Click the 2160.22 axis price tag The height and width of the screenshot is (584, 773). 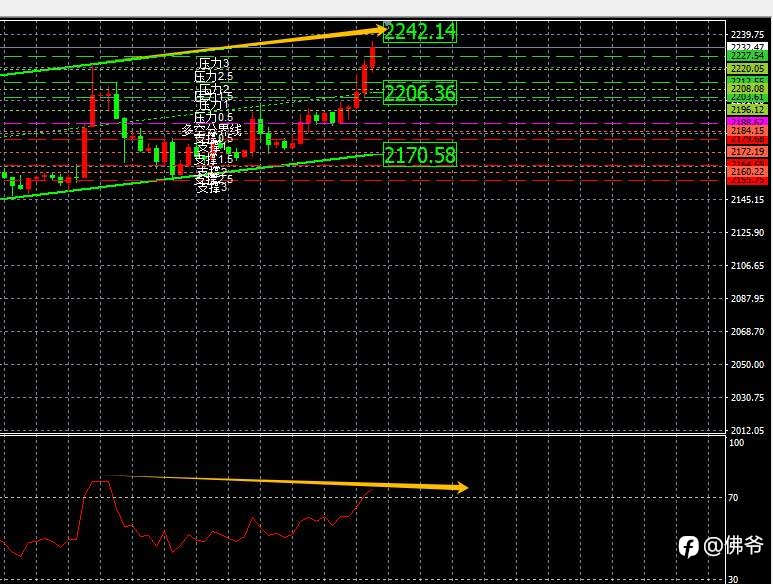[747, 171]
